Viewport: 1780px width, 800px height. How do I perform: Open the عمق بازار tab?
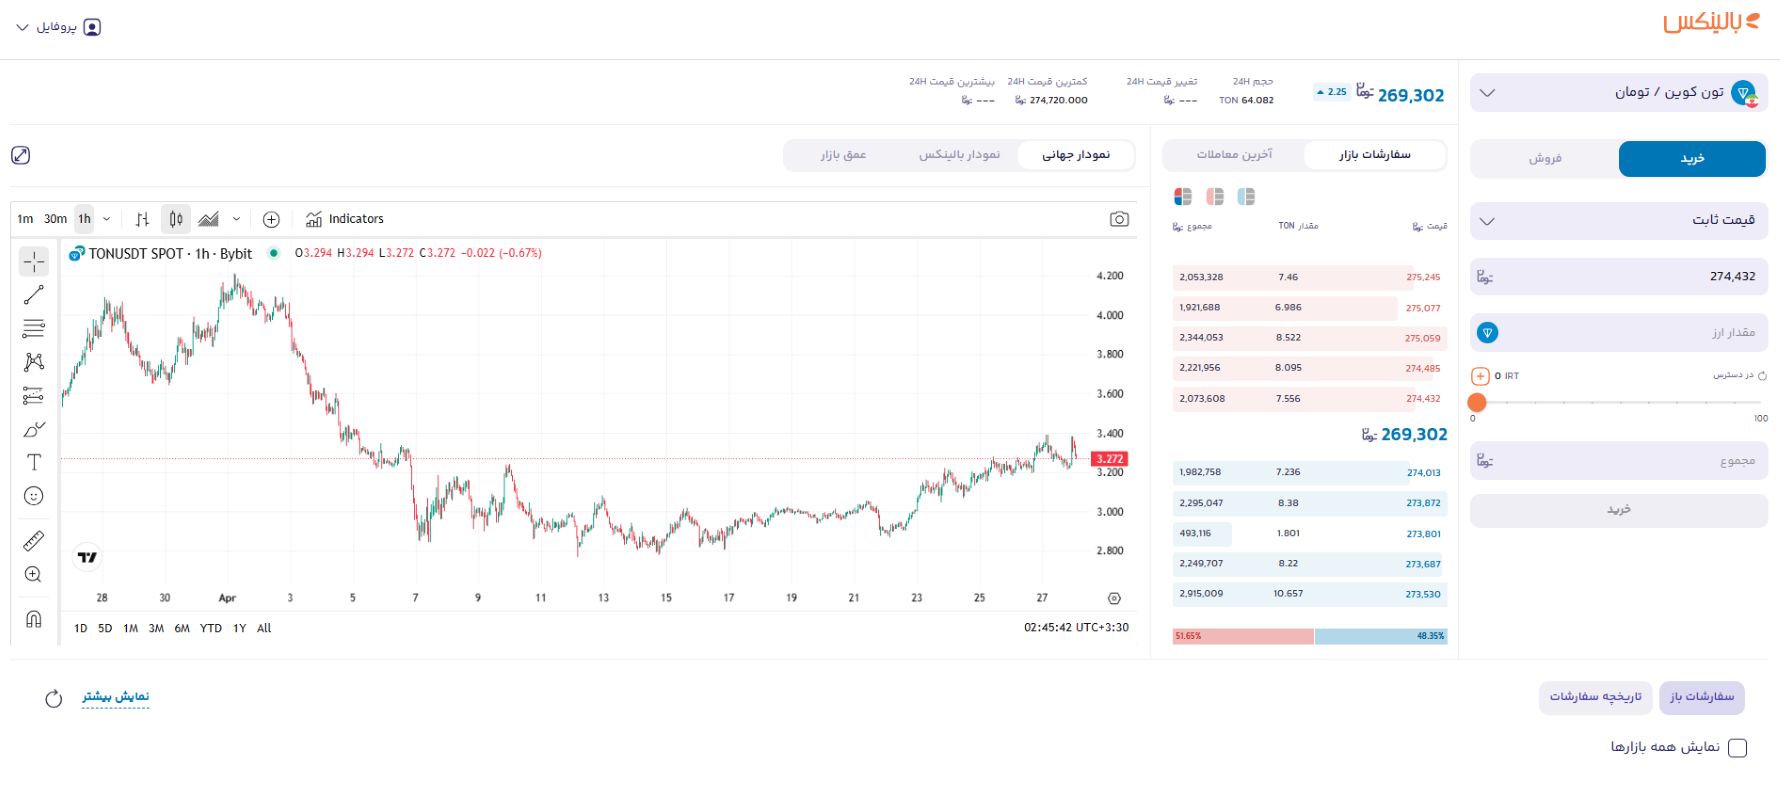click(x=843, y=155)
